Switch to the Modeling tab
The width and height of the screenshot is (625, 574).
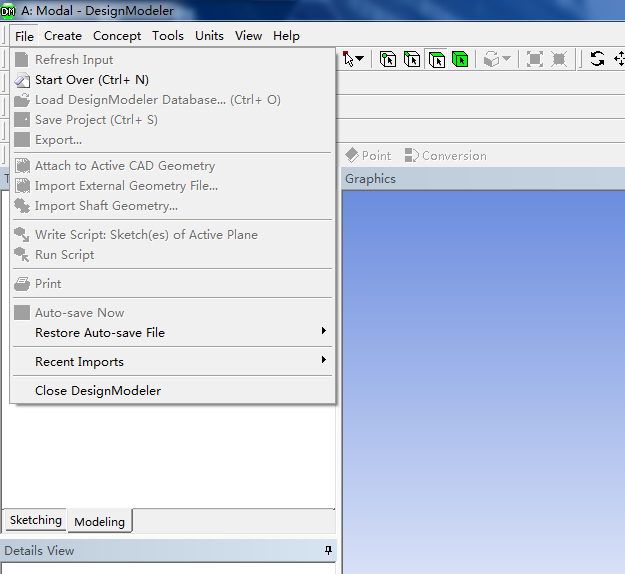100,521
